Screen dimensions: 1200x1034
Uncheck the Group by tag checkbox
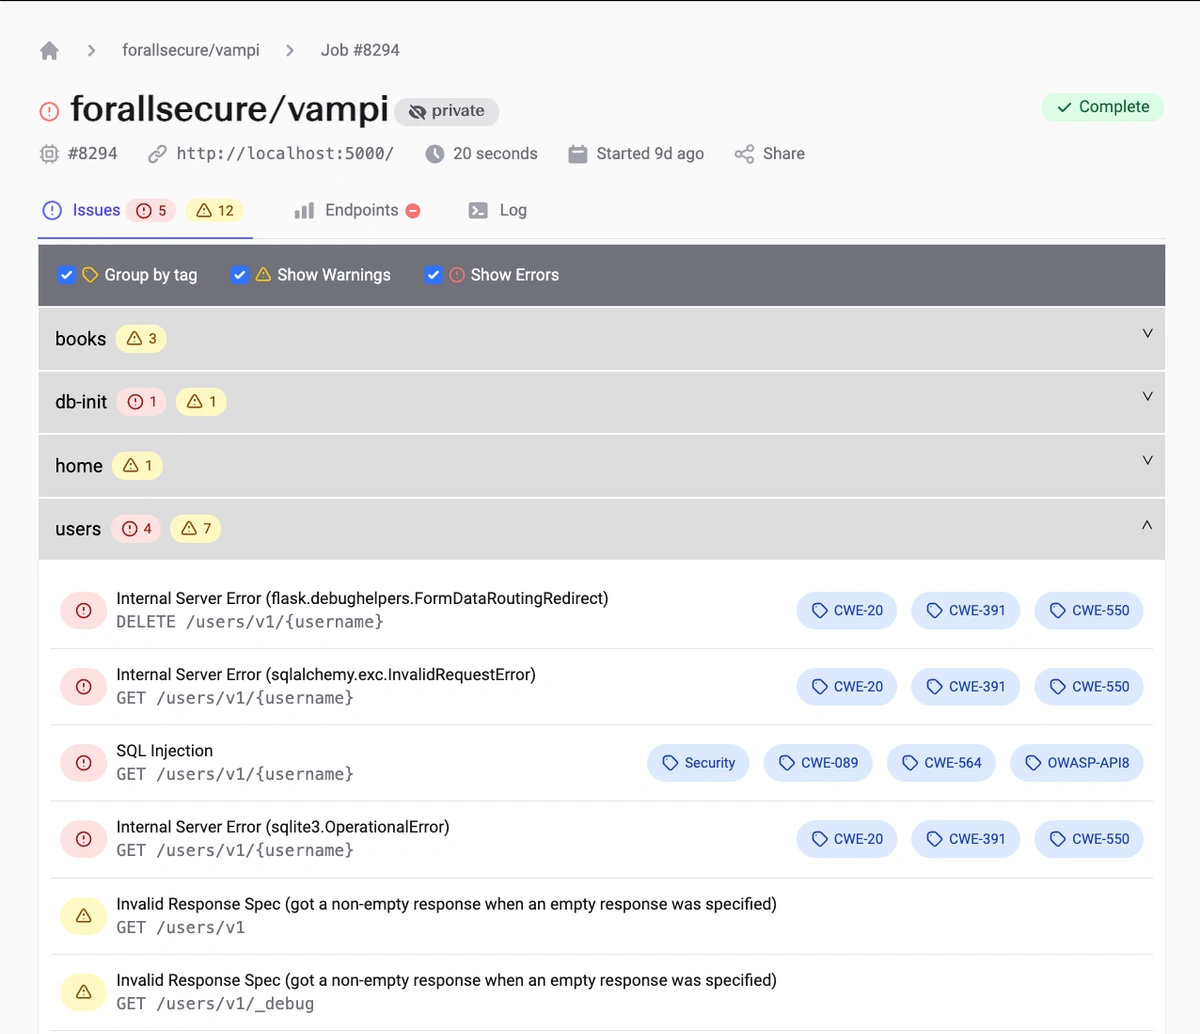click(x=67, y=275)
